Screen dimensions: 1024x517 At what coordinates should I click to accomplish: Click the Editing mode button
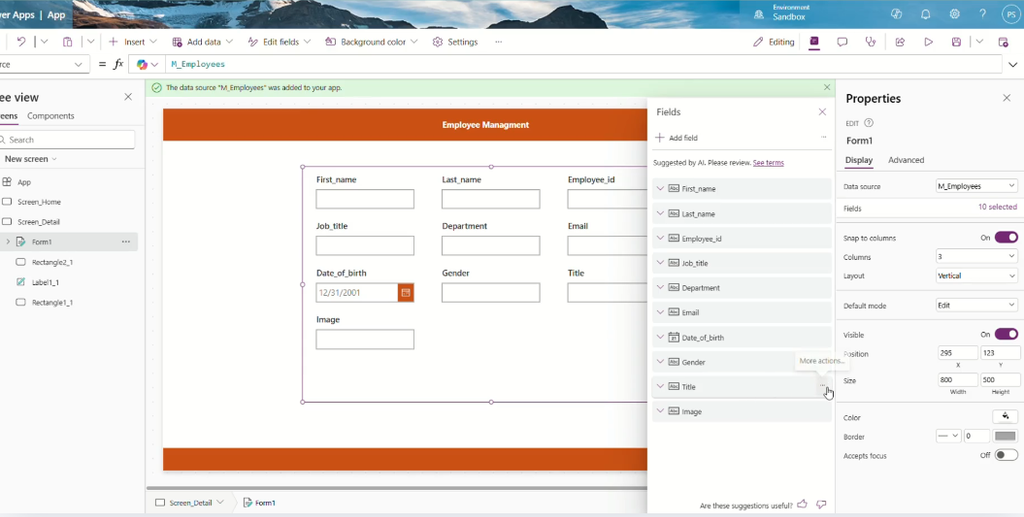(774, 42)
